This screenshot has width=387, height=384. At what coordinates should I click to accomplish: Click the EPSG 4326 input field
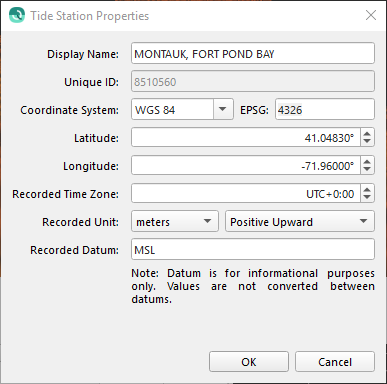coord(325,109)
